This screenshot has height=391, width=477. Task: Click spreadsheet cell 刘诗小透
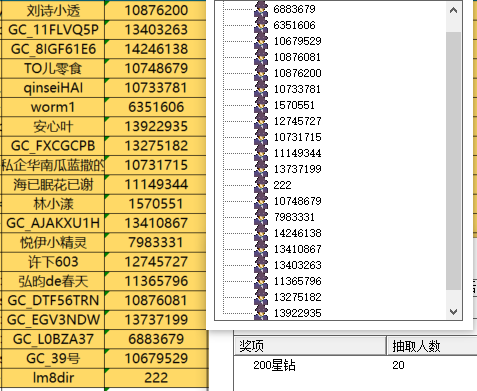tap(53, 10)
